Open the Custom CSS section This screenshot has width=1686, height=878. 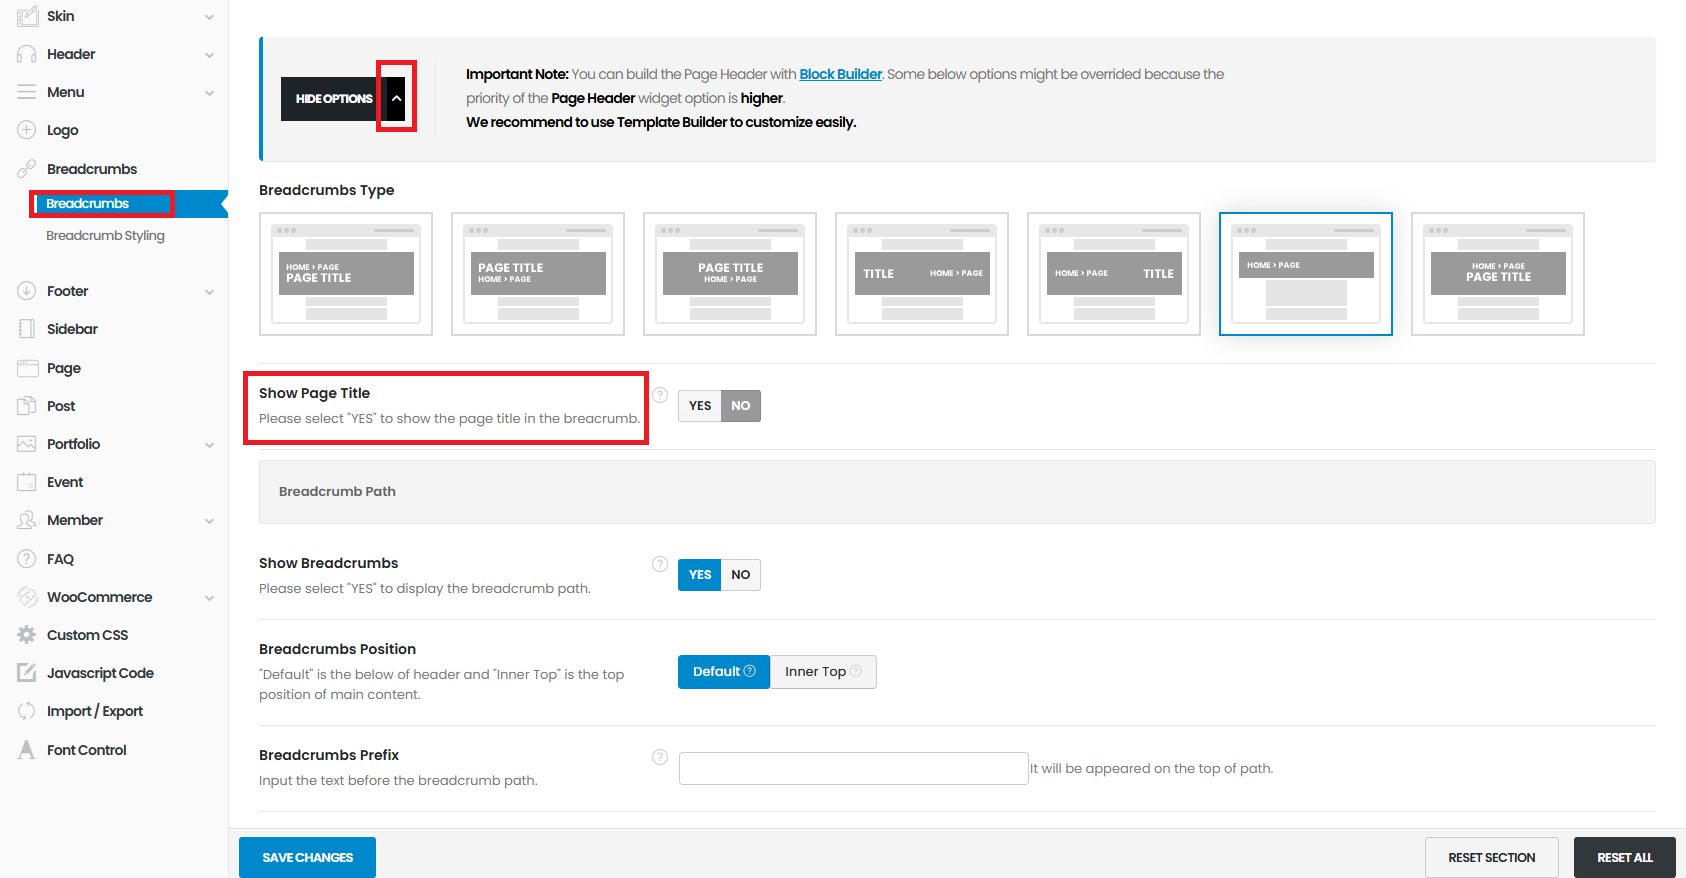[87, 635]
